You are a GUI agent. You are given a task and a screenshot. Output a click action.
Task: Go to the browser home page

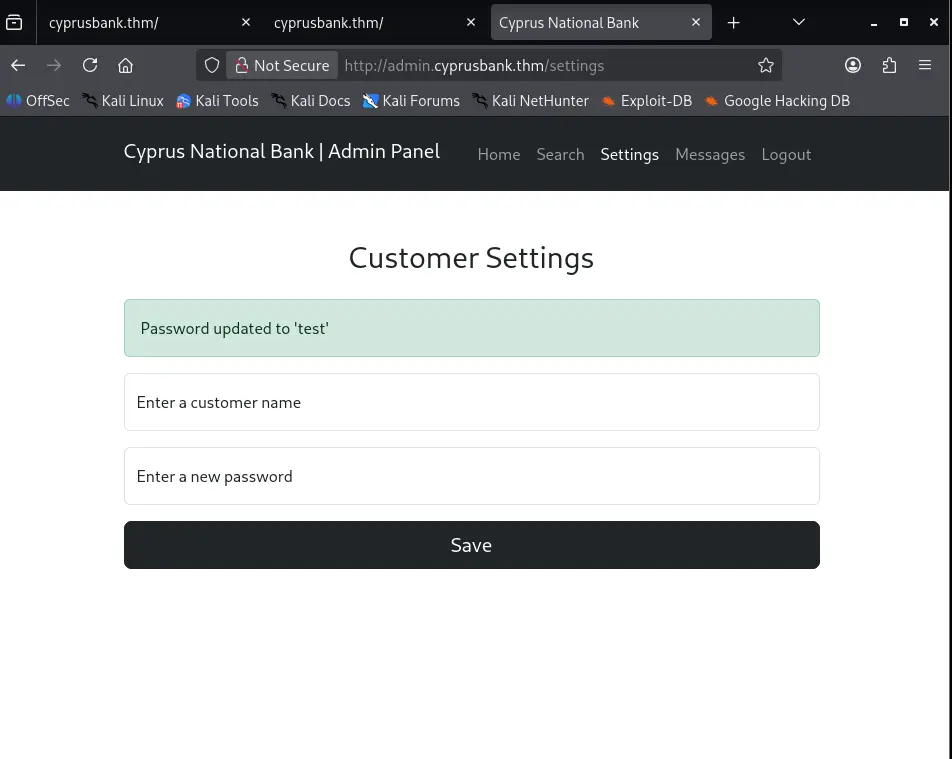125,65
